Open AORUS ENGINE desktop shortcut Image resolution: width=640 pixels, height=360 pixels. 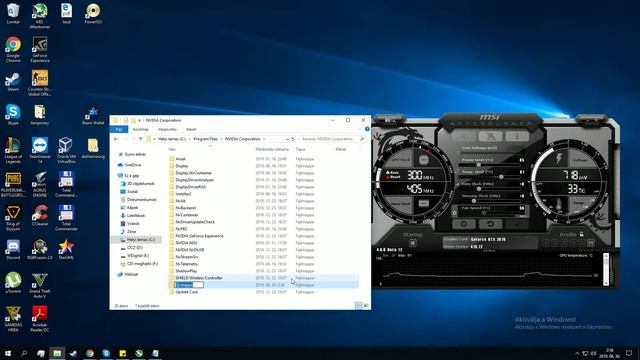click(x=40, y=184)
